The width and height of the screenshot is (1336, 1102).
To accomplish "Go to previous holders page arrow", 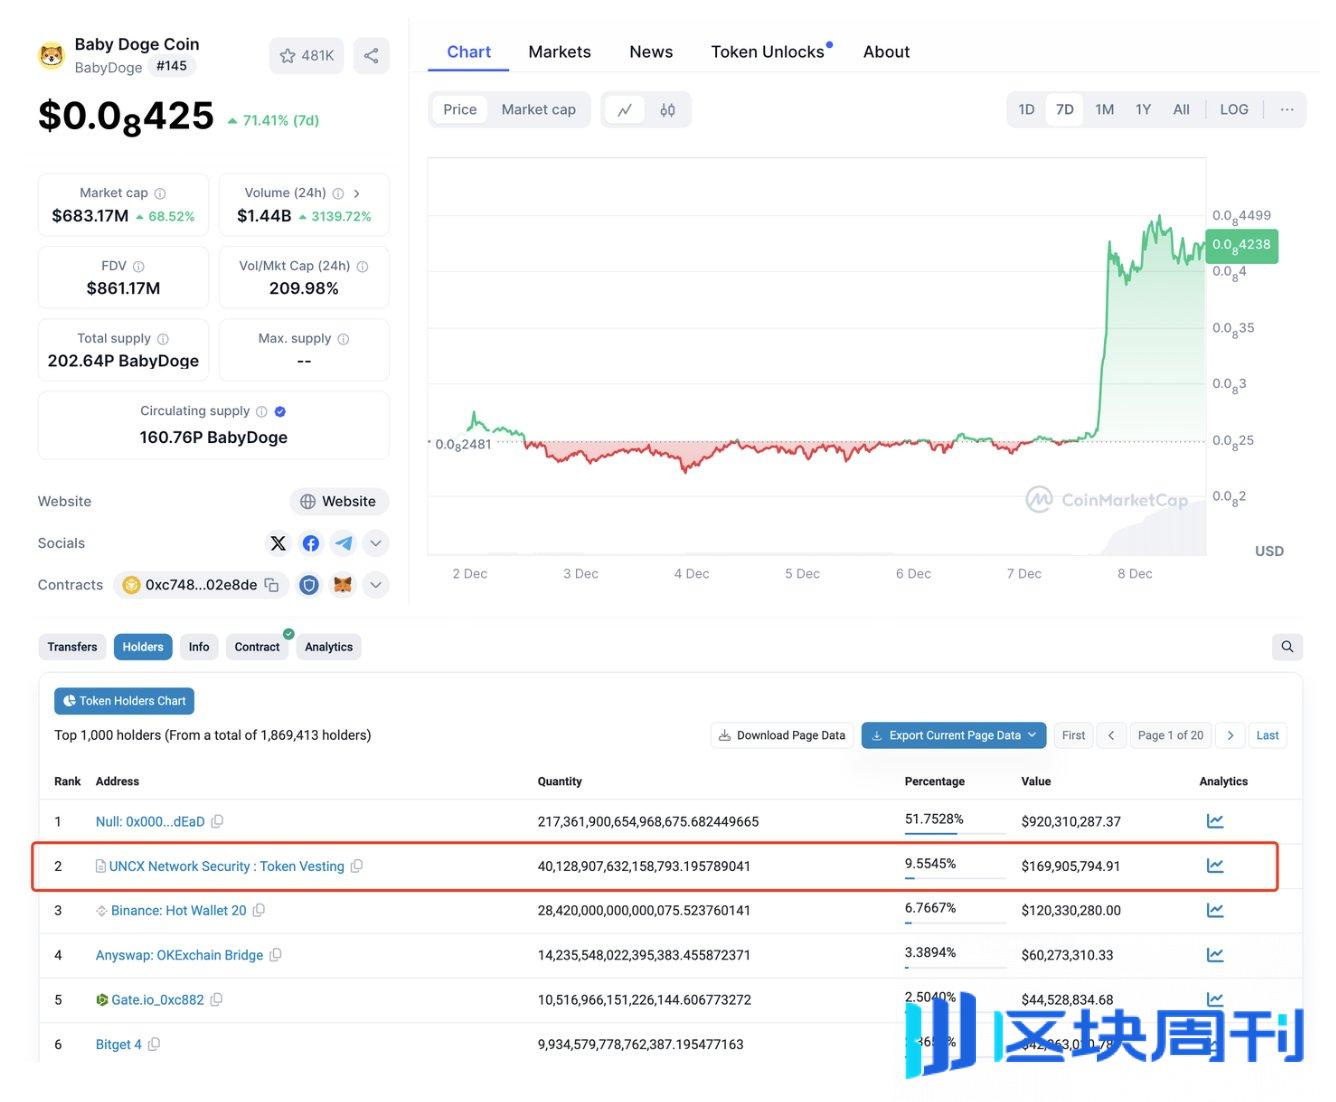I will pyautogui.click(x=1111, y=735).
